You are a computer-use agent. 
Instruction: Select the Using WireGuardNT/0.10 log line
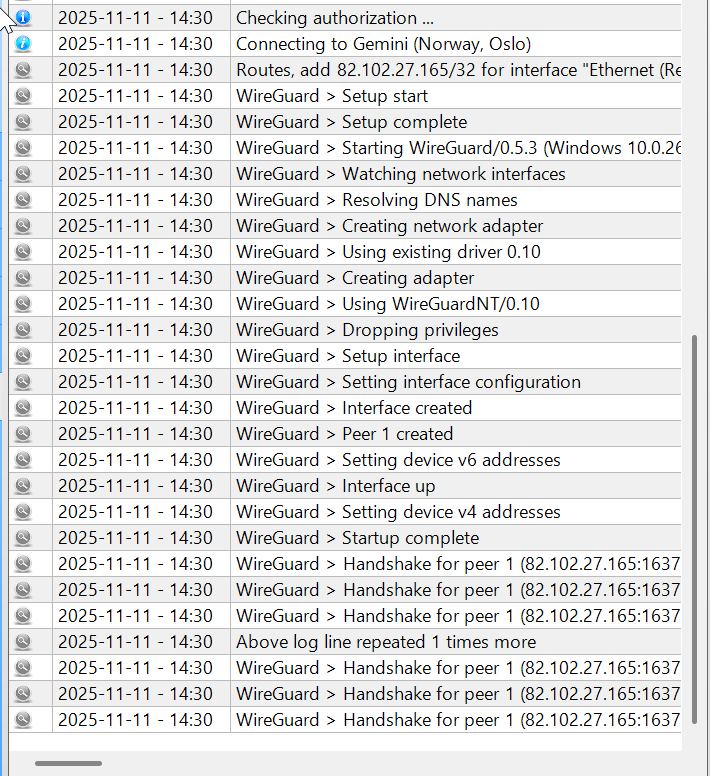coord(440,304)
